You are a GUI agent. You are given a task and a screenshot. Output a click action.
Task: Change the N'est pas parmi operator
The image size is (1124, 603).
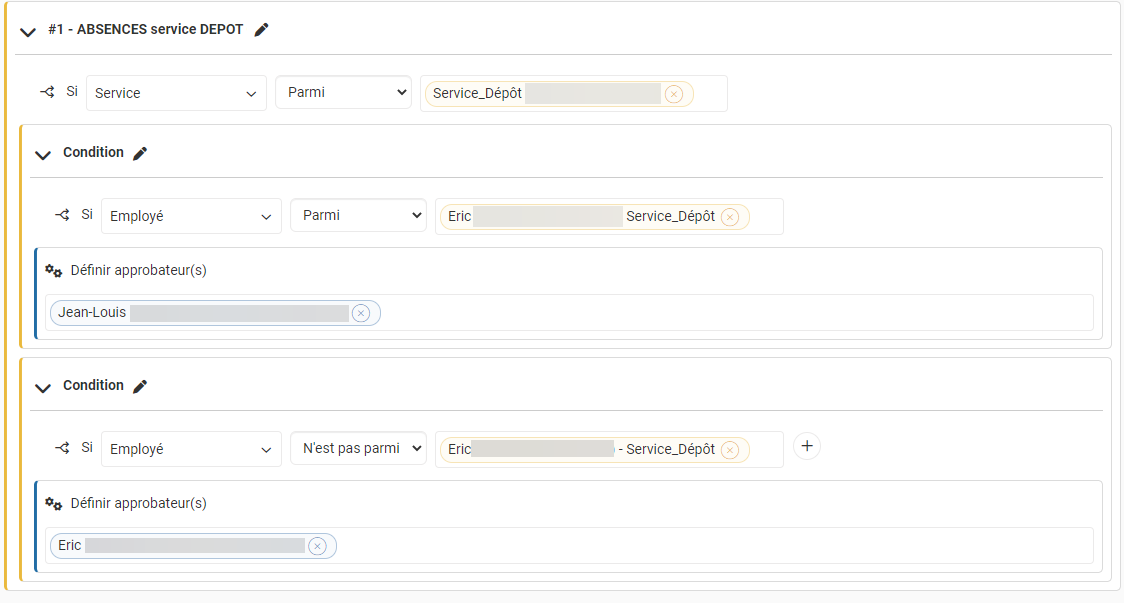[x=358, y=449]
